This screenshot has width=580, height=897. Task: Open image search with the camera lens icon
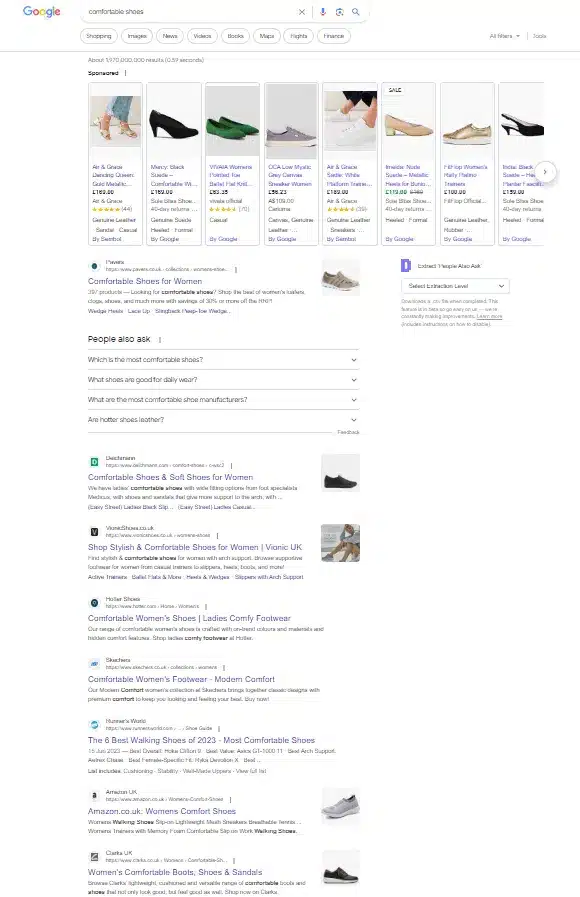pos(339,12)
